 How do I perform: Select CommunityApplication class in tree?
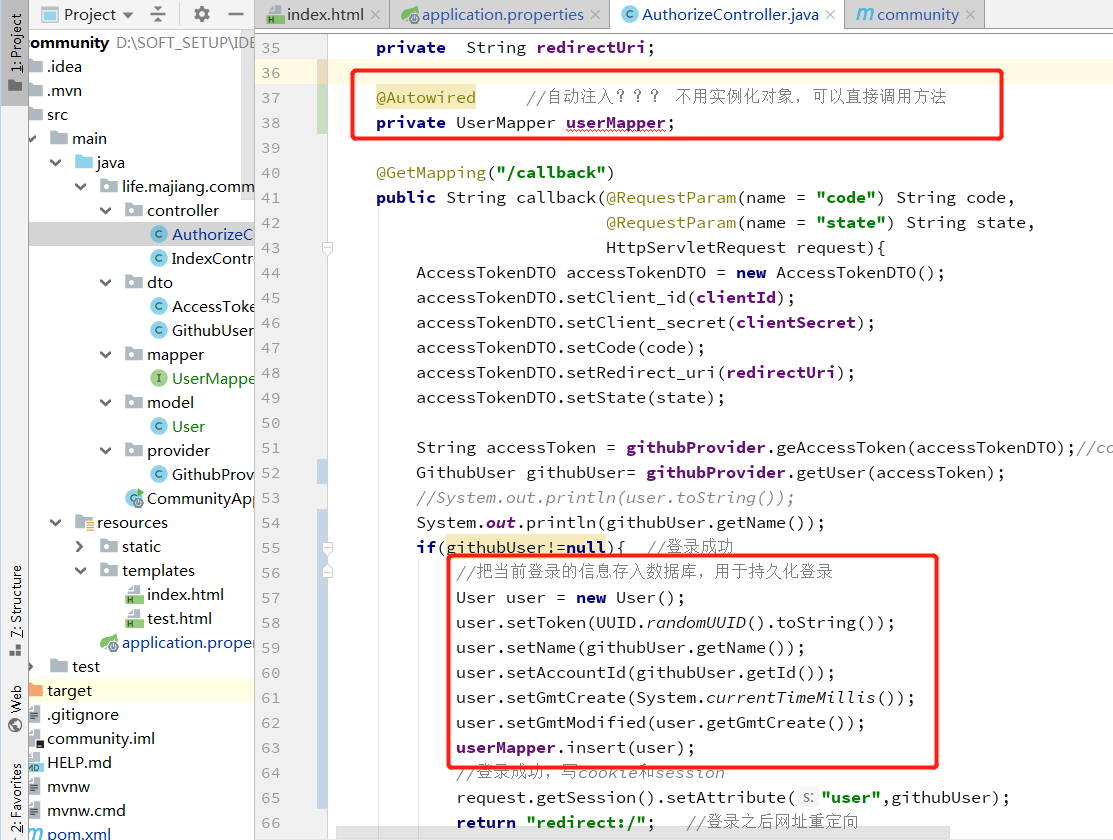(190, 498)
